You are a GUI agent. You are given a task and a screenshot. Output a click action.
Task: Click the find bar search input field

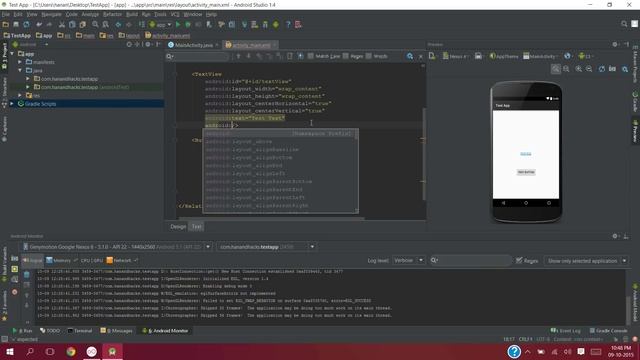pos(197,56)
